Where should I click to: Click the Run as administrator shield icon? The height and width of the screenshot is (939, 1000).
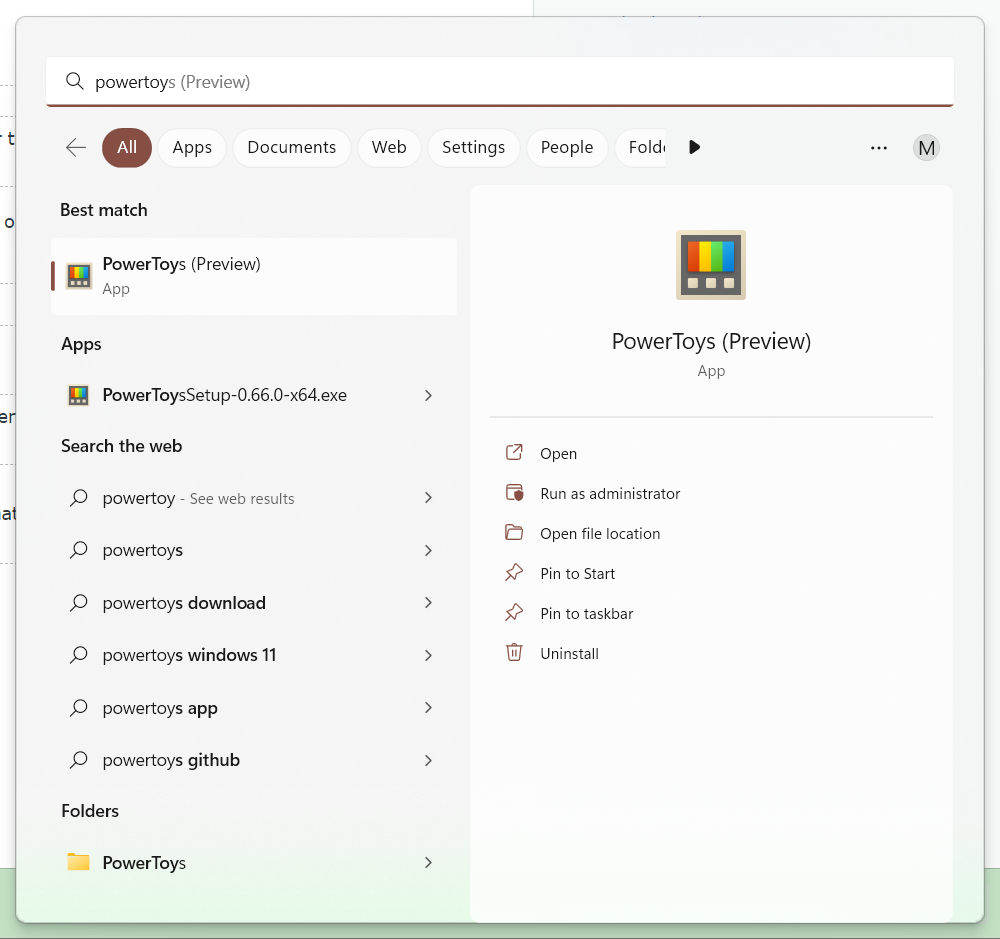click(x=514, y=493)
